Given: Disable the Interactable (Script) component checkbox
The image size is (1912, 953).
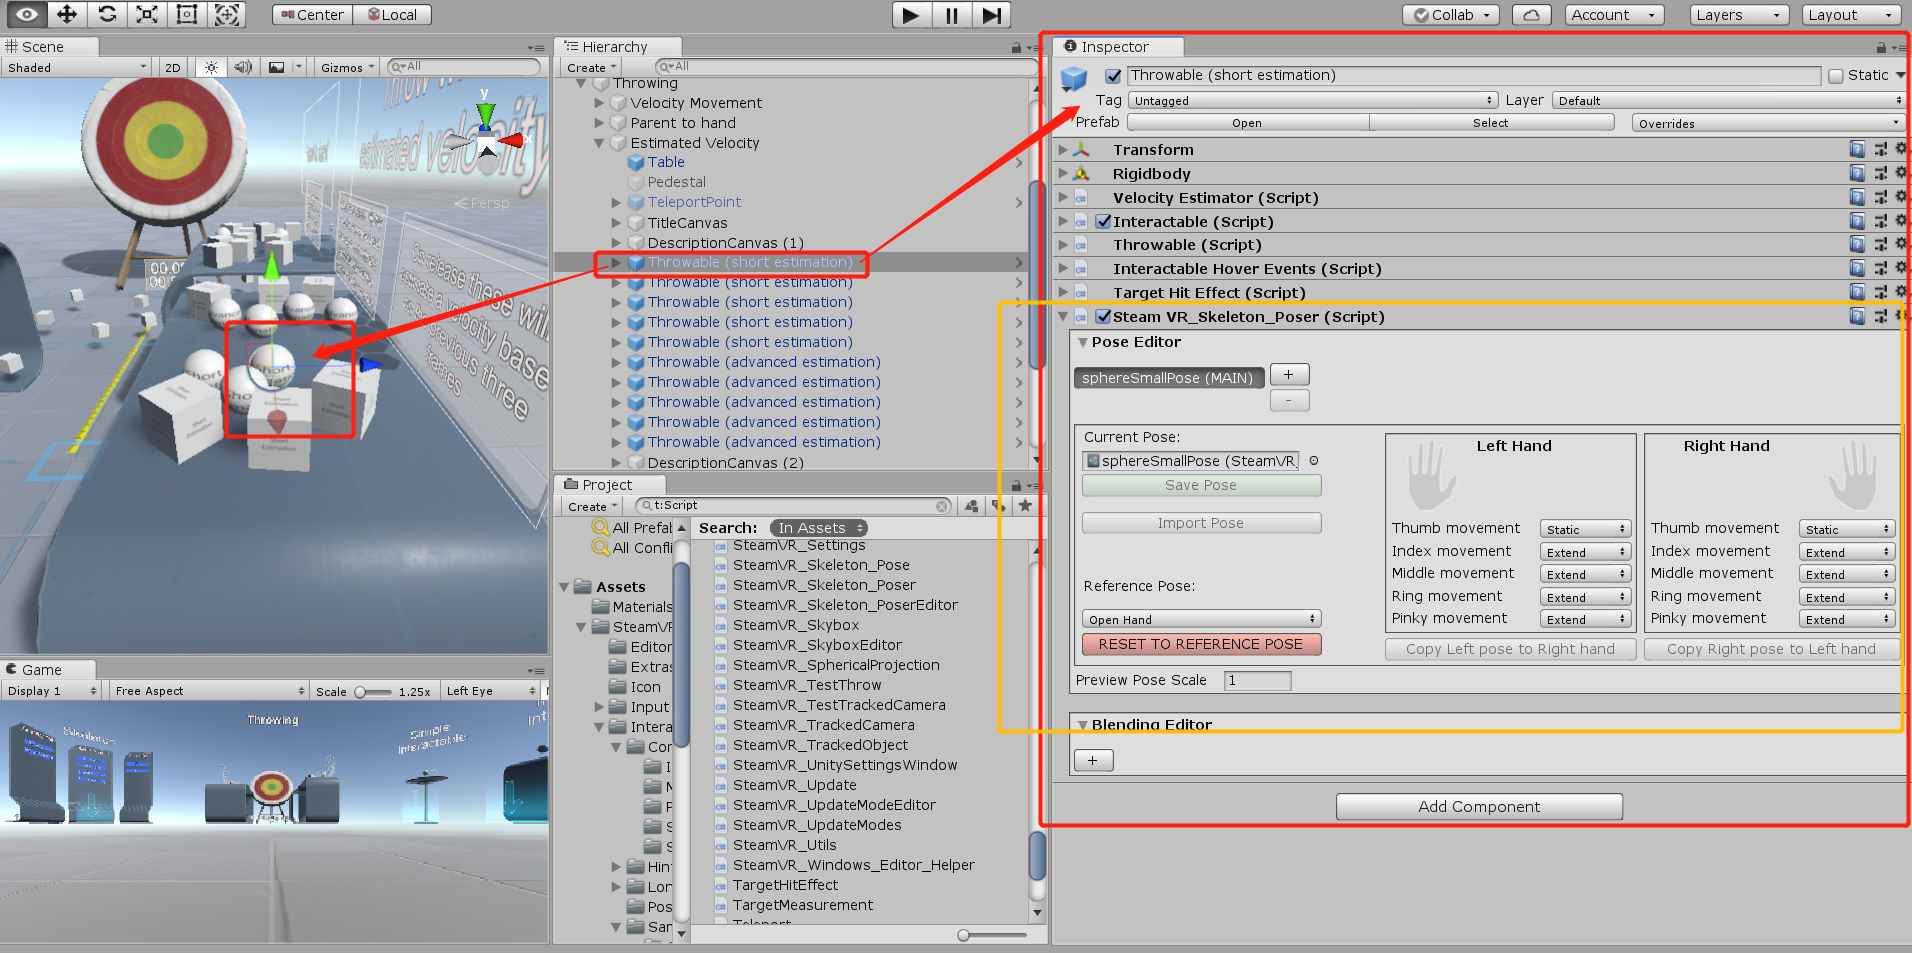Looking at the screenshot, I should 1103,221.
